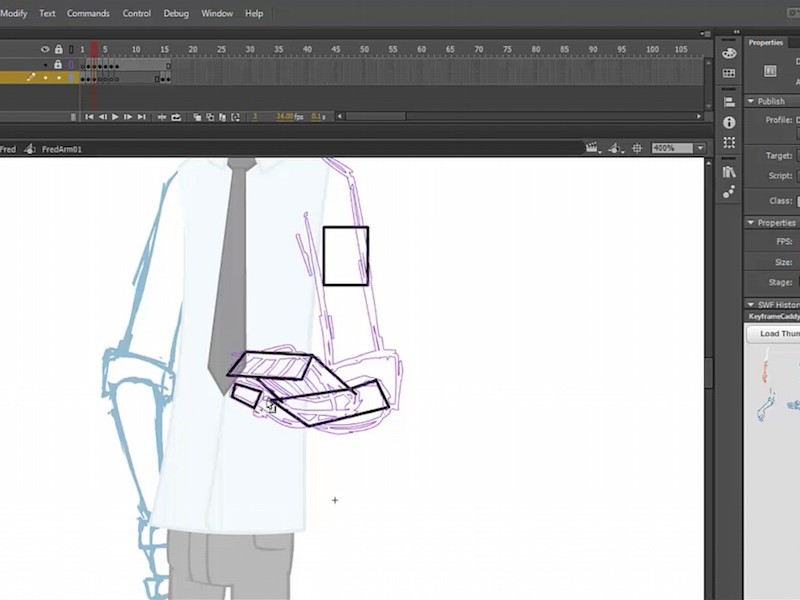
Task: Click the Edit Scene clapboard icon
Action: [593, 147]
